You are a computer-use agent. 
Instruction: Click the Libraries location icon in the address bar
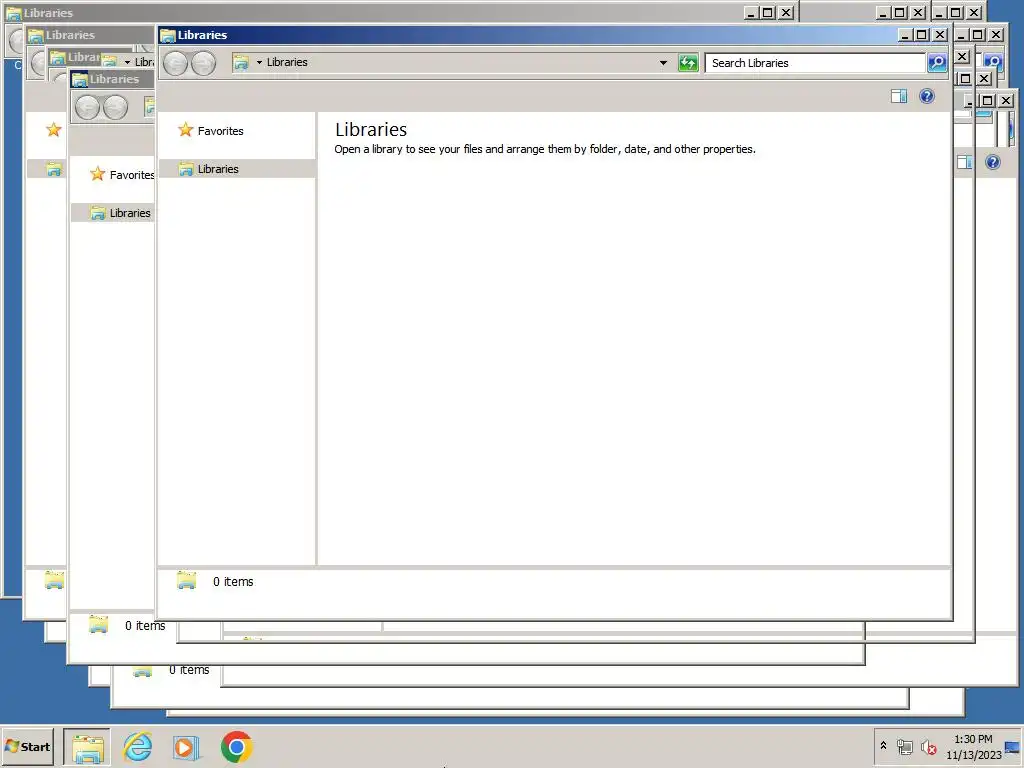click(241, 63)
